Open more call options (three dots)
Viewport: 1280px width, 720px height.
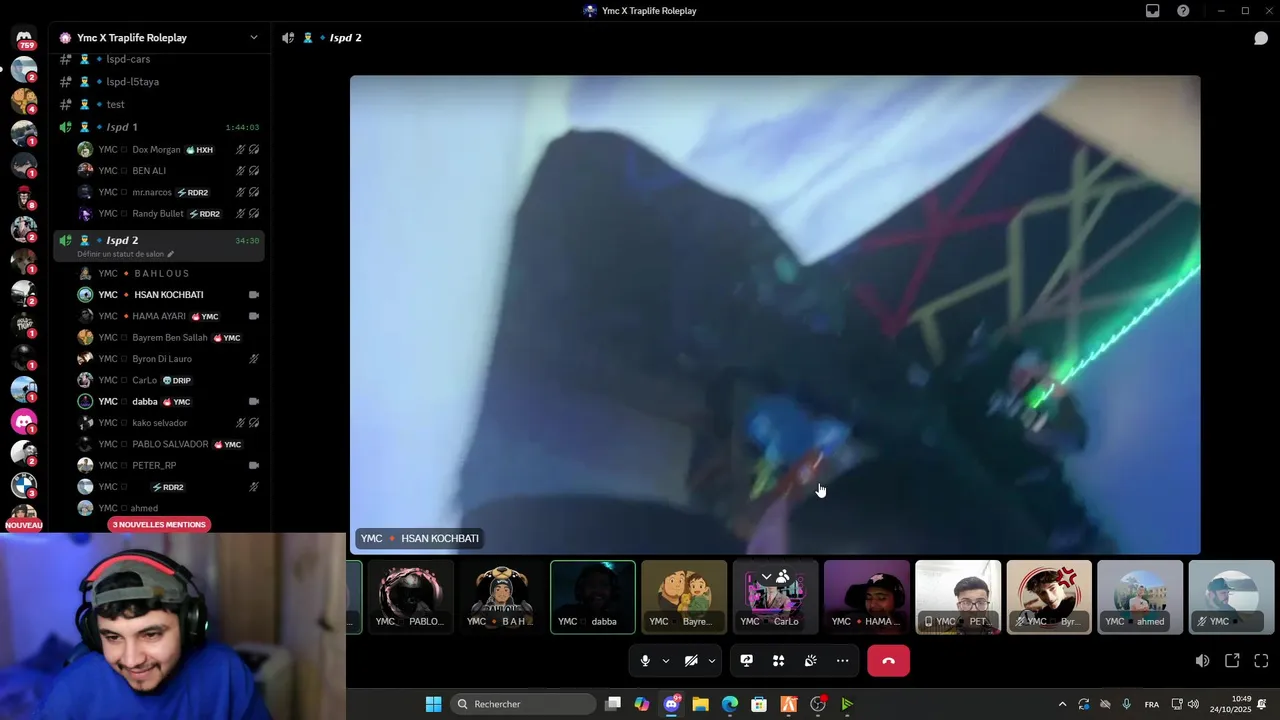pyautogui.click(x=842, y=661)
